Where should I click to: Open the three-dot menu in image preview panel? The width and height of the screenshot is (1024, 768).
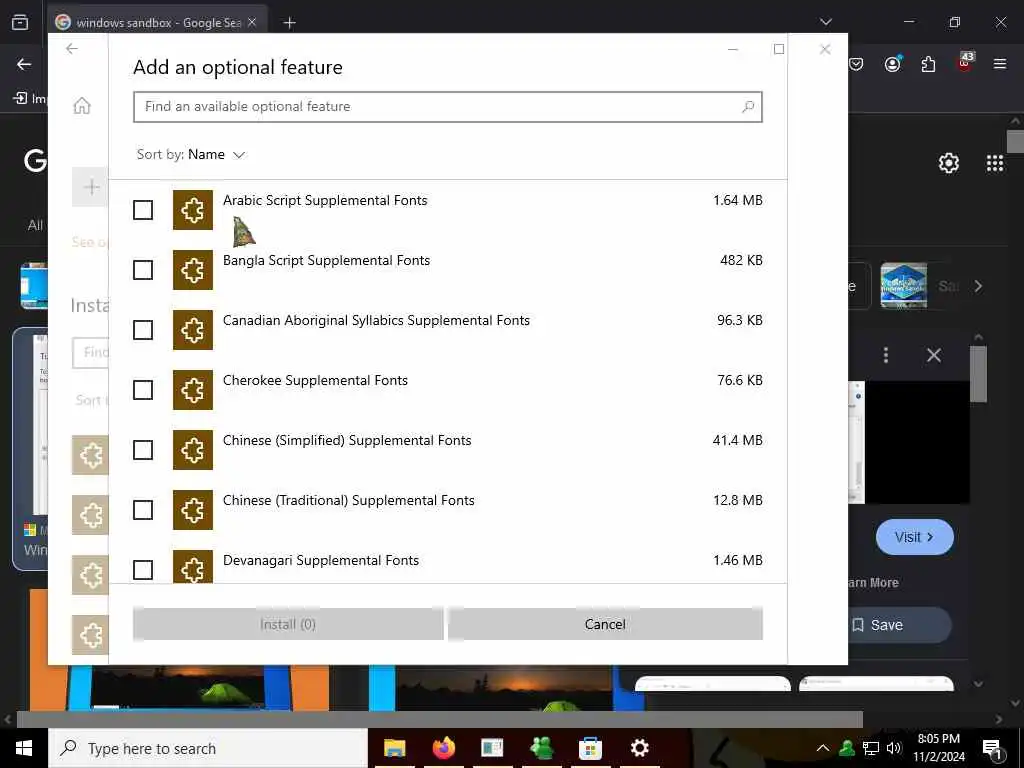click(x=886, y=355)
